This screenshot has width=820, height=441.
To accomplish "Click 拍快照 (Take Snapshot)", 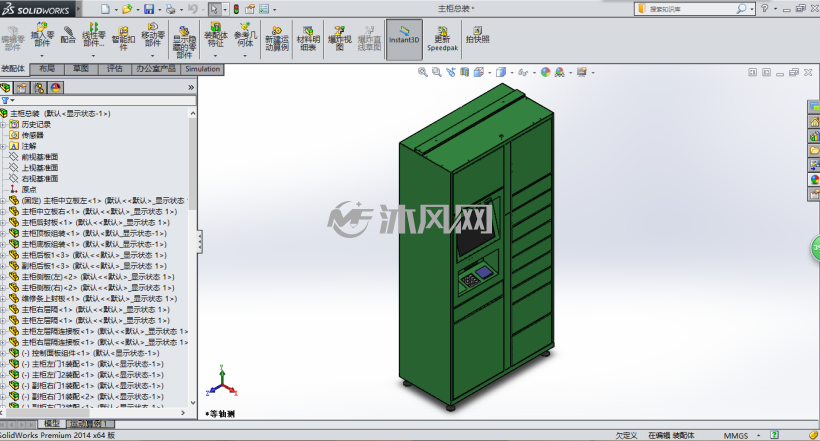I will coord(477,36).
